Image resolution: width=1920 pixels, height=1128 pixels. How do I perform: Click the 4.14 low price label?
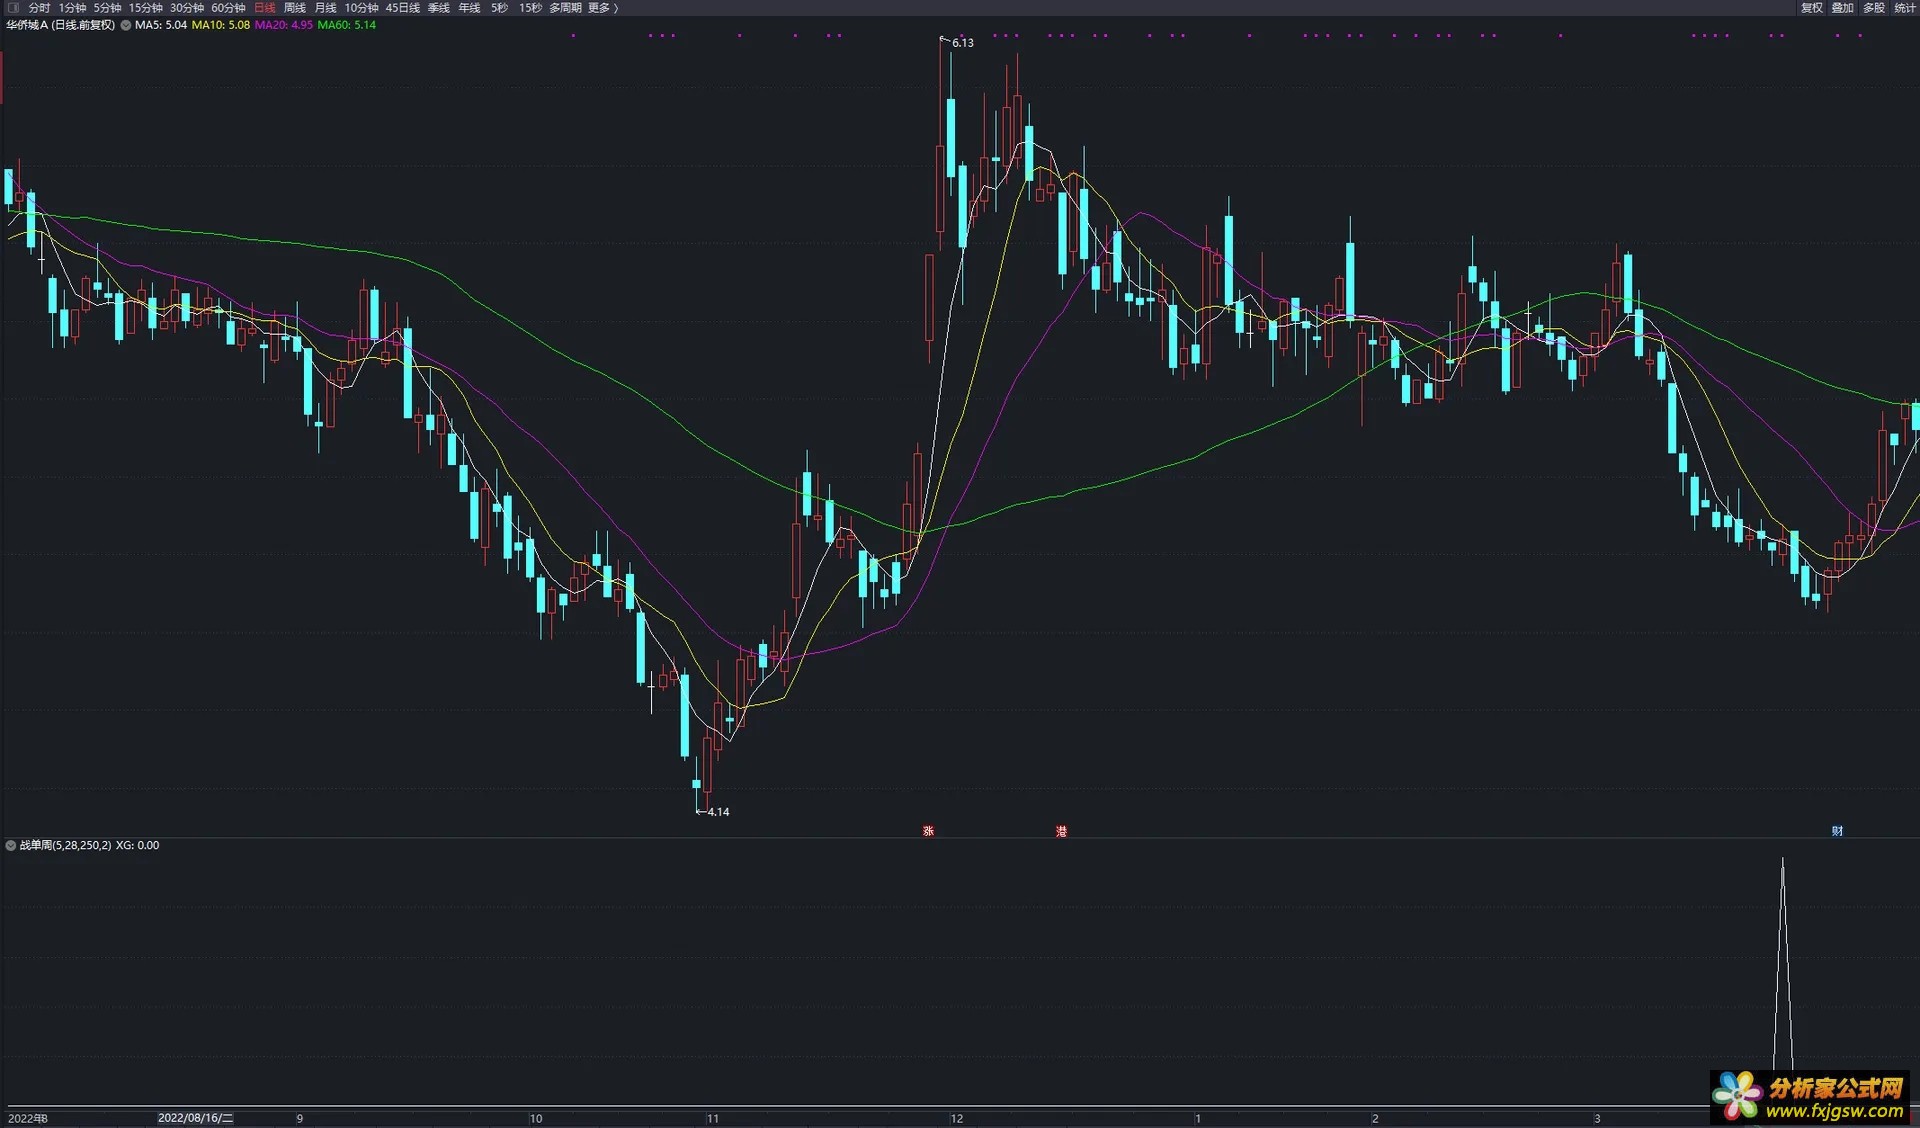pyautogui.click(x=718, y=812)
